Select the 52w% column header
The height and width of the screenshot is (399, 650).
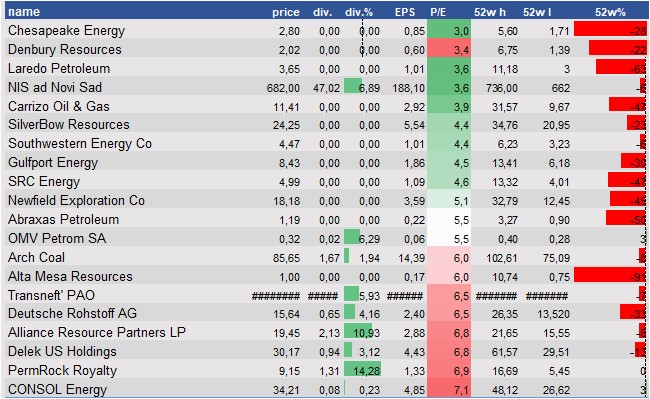click(x=610, y=12)
